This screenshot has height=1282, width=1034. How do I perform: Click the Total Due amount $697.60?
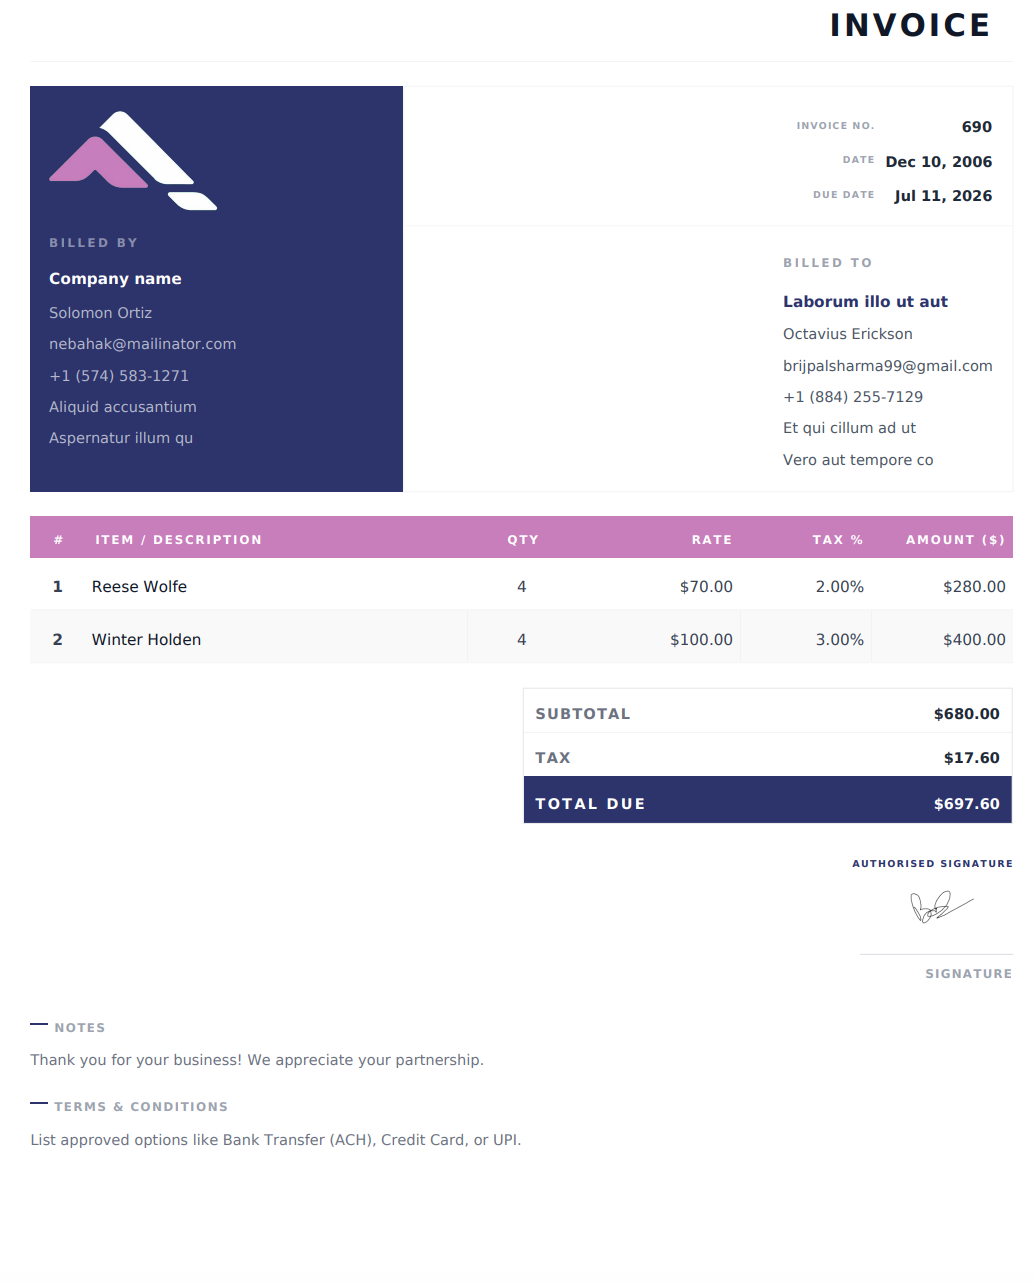(x=967, y=804)
